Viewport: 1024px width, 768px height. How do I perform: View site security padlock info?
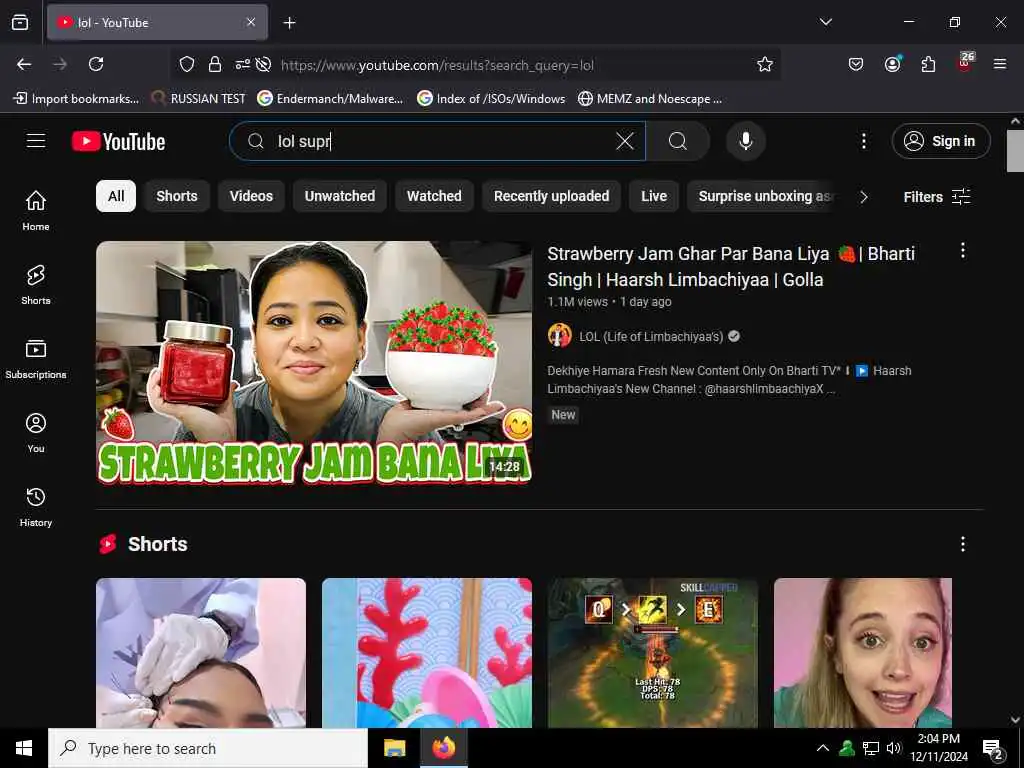[x=215, y=64]
